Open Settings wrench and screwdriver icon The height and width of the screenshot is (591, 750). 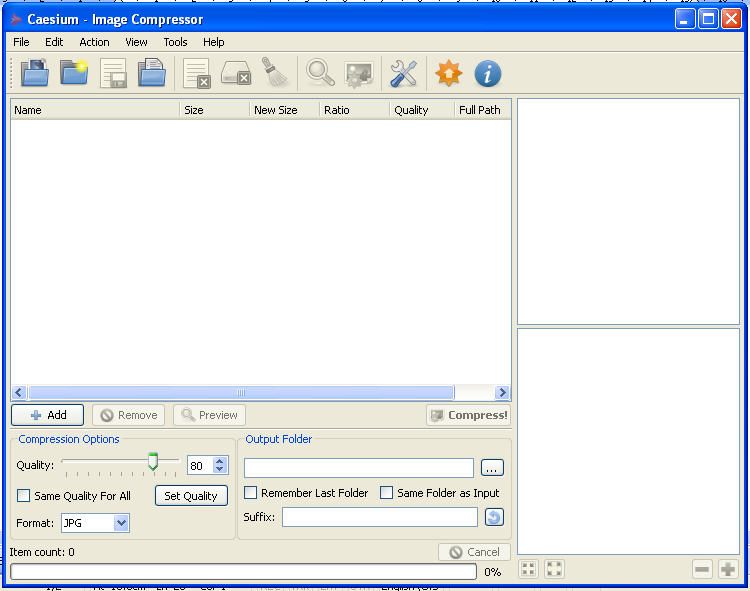404,73
